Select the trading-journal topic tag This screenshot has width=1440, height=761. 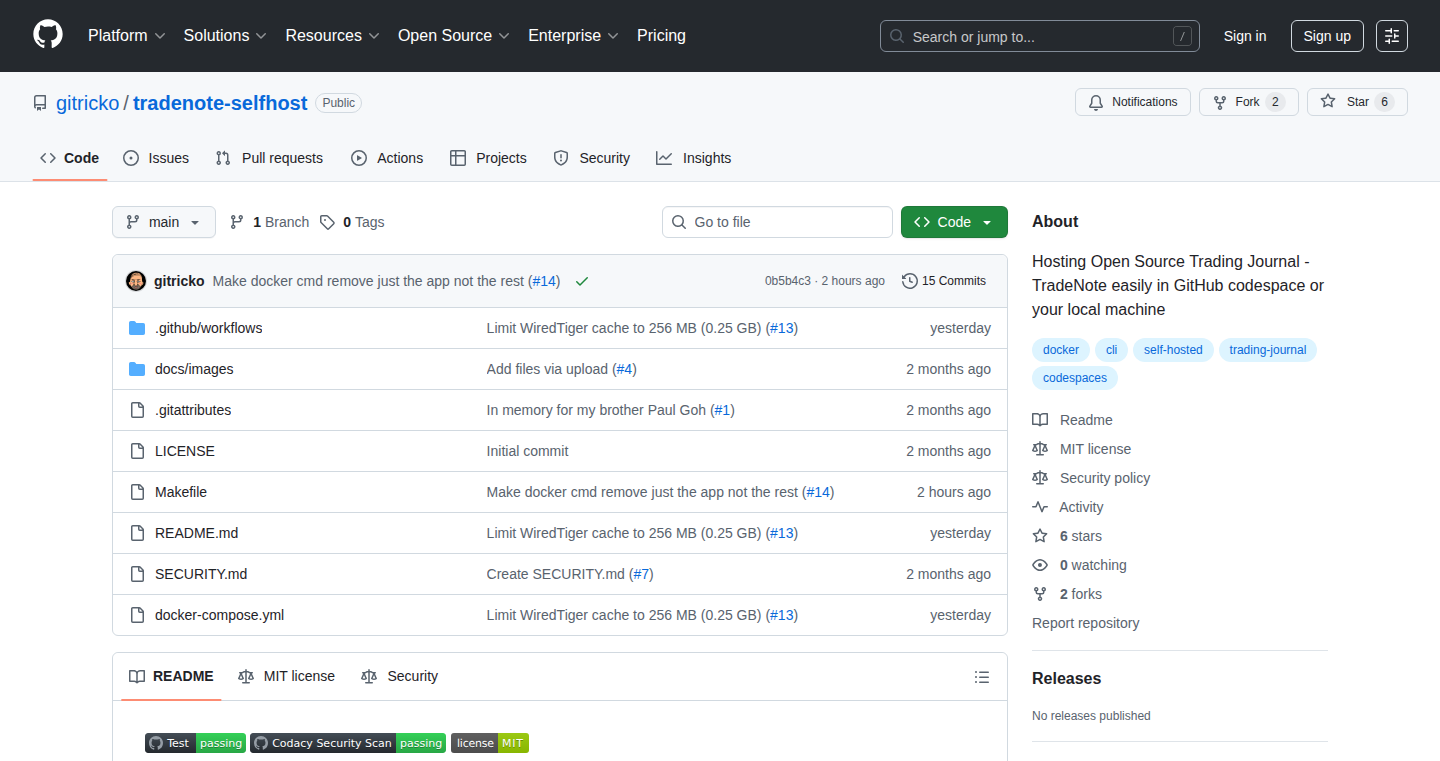click(1268, 350)
